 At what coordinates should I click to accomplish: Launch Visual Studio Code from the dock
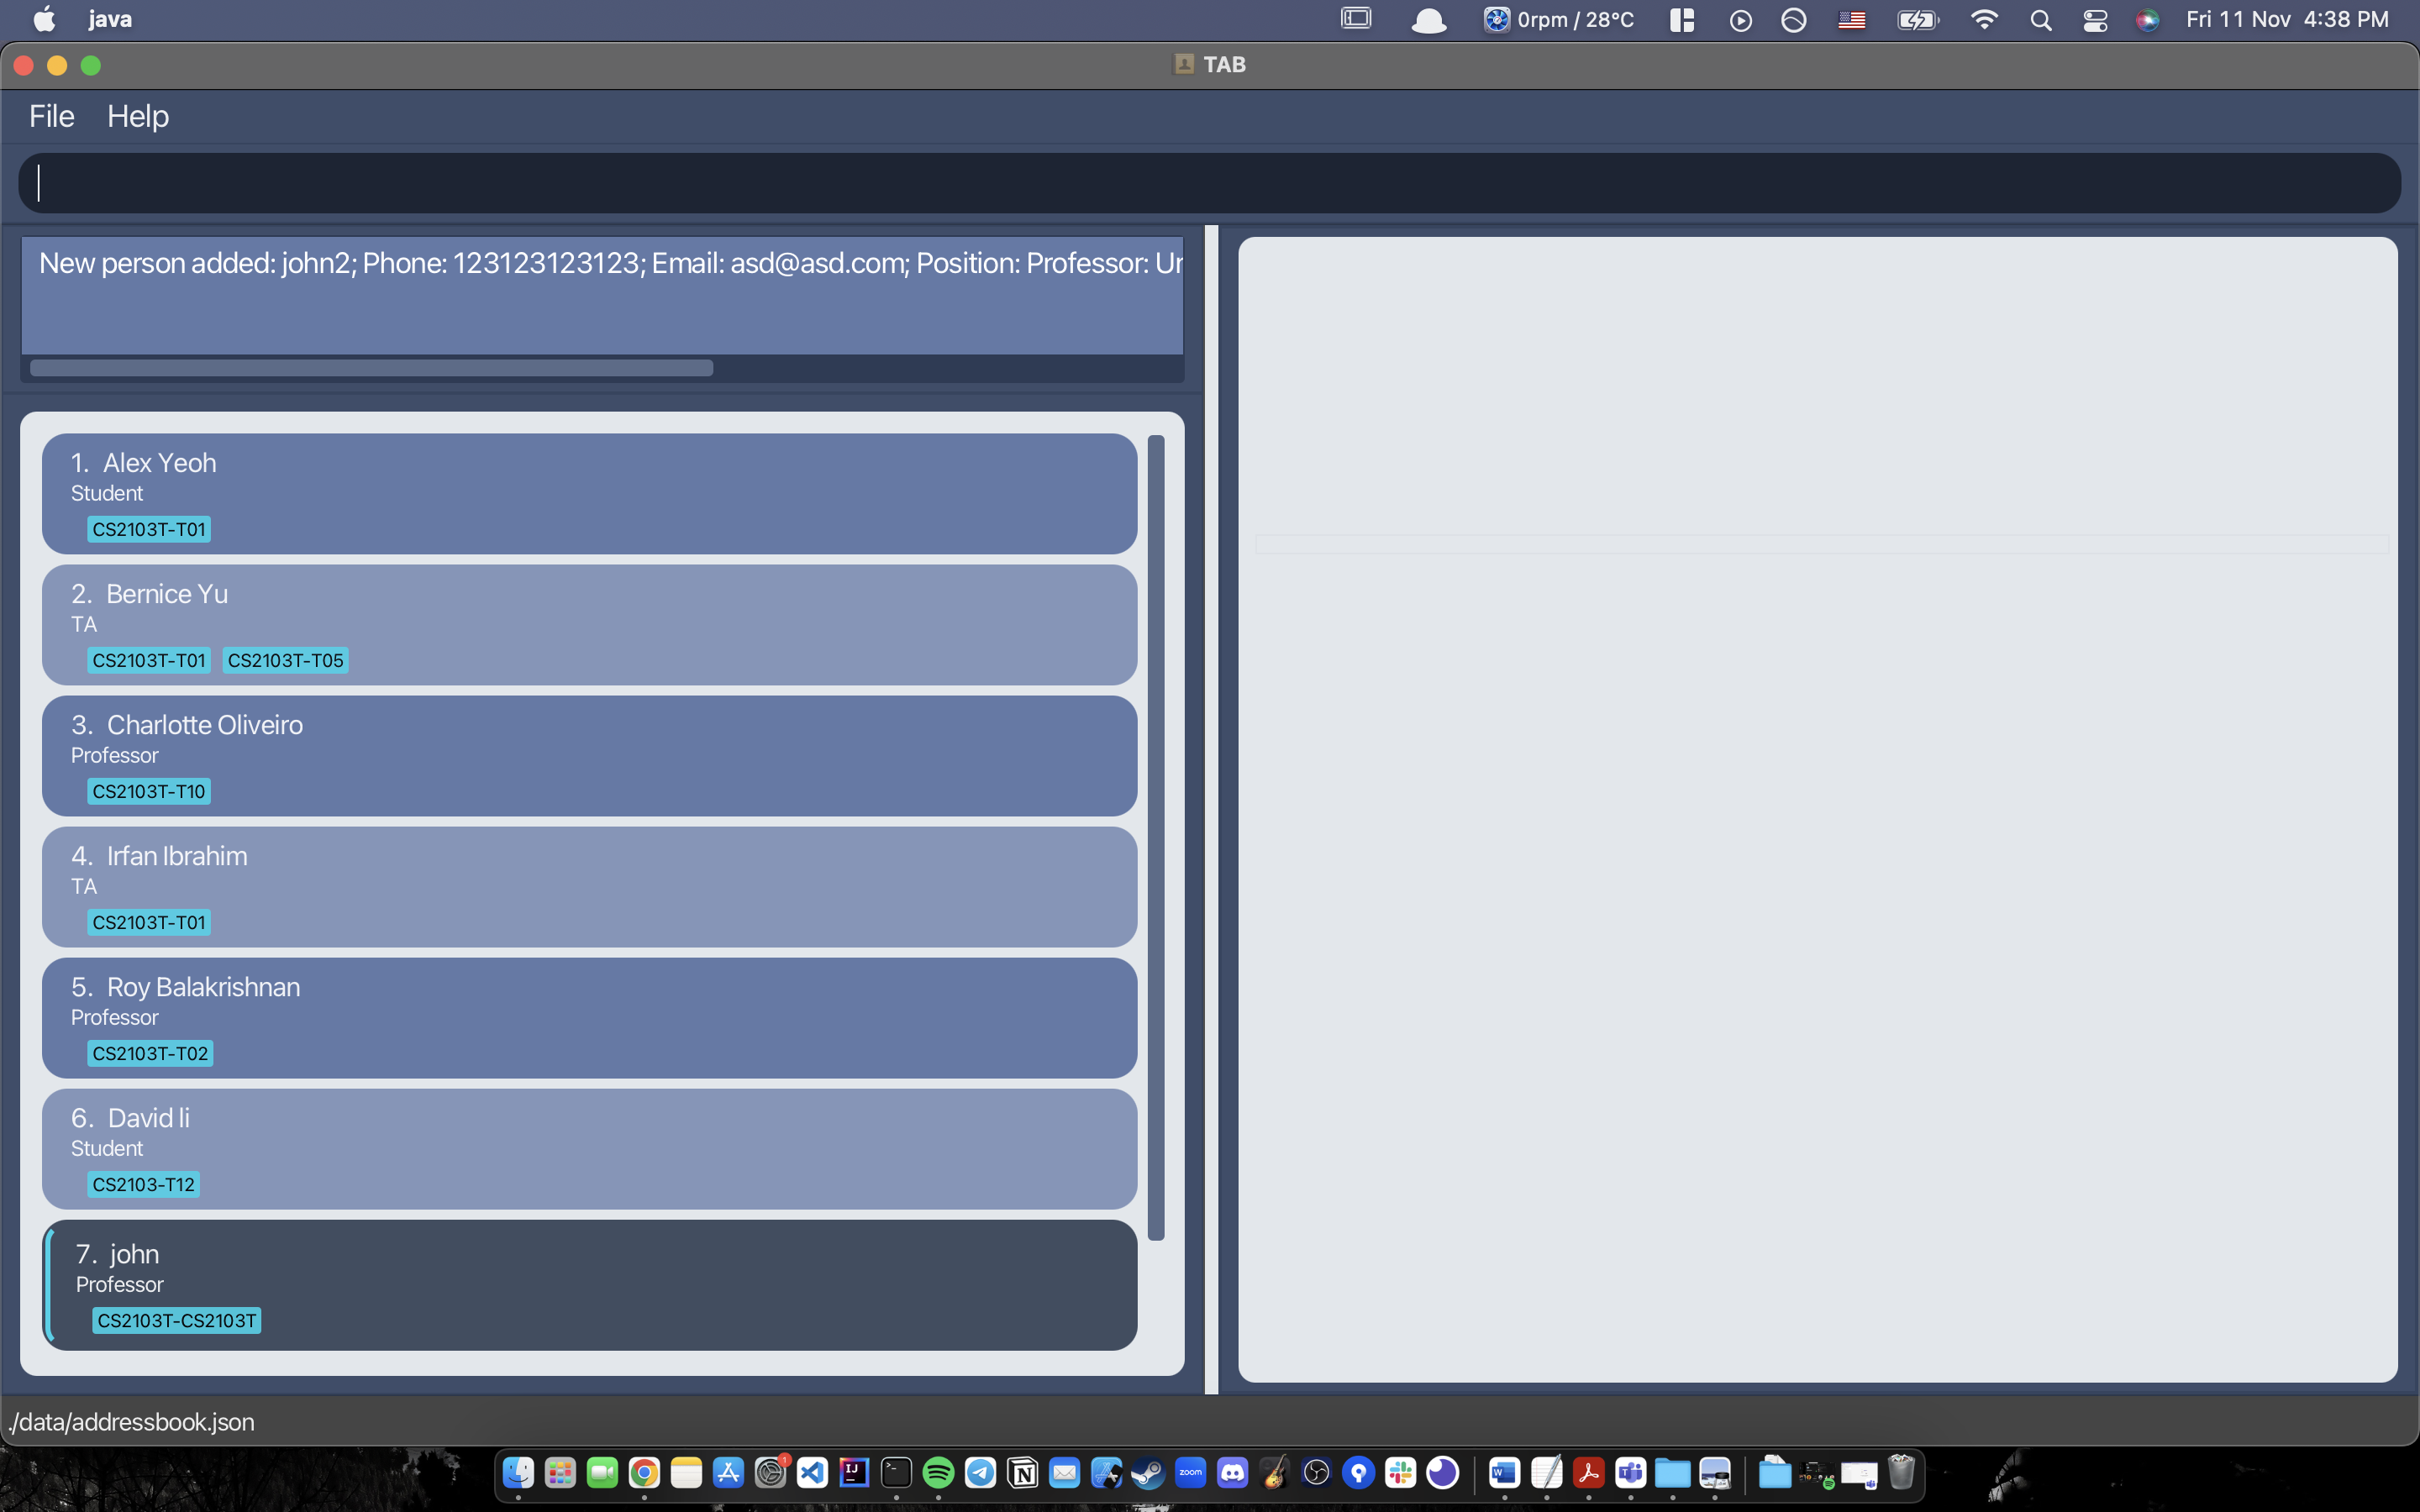[x=812, y=1472]
